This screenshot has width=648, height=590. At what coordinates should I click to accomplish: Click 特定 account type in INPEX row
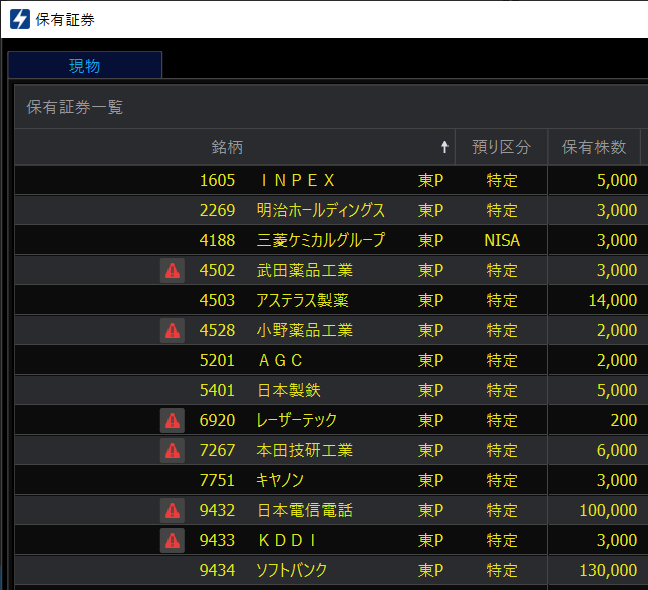click(502, 181)
